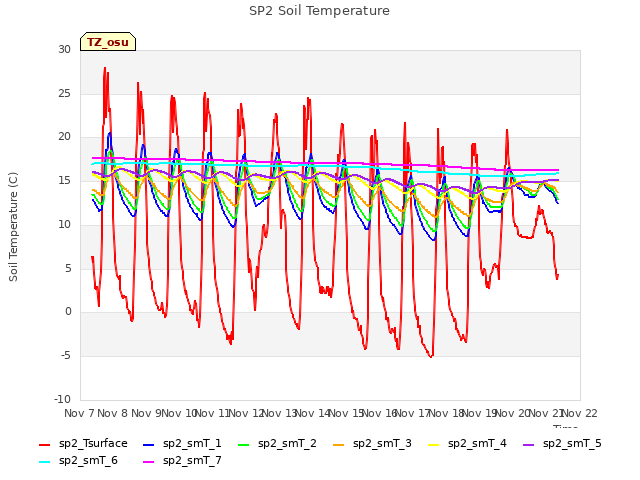Toggle the sp2_smT_6 legend entry
640x480 pixels.
click(x=78, y=460)
